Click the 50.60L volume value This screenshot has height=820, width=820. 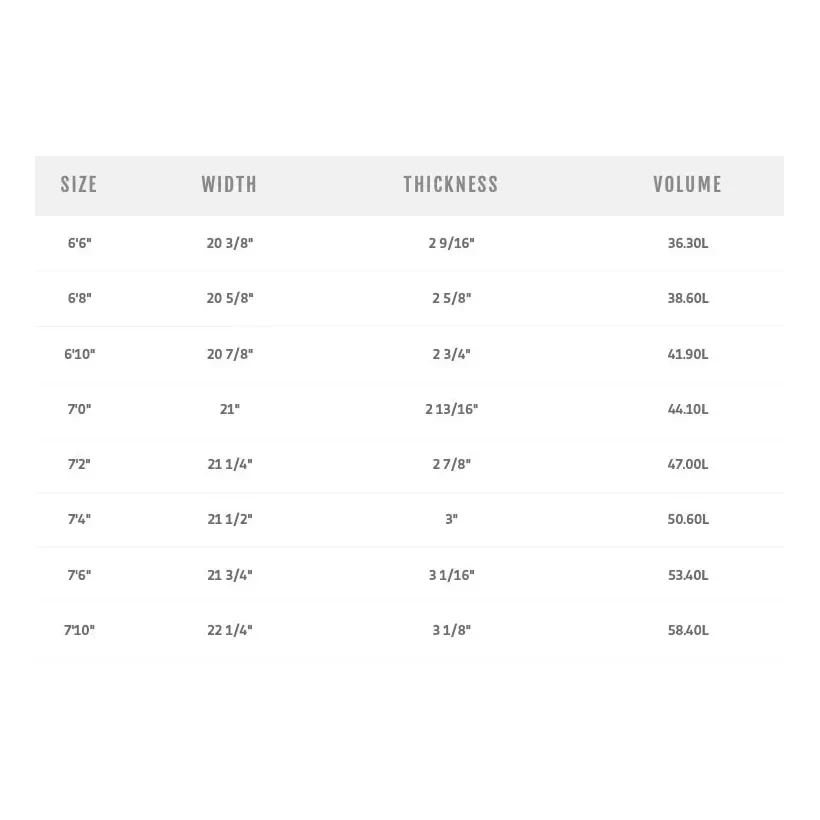pyautogui.click(x=688, y=519)
